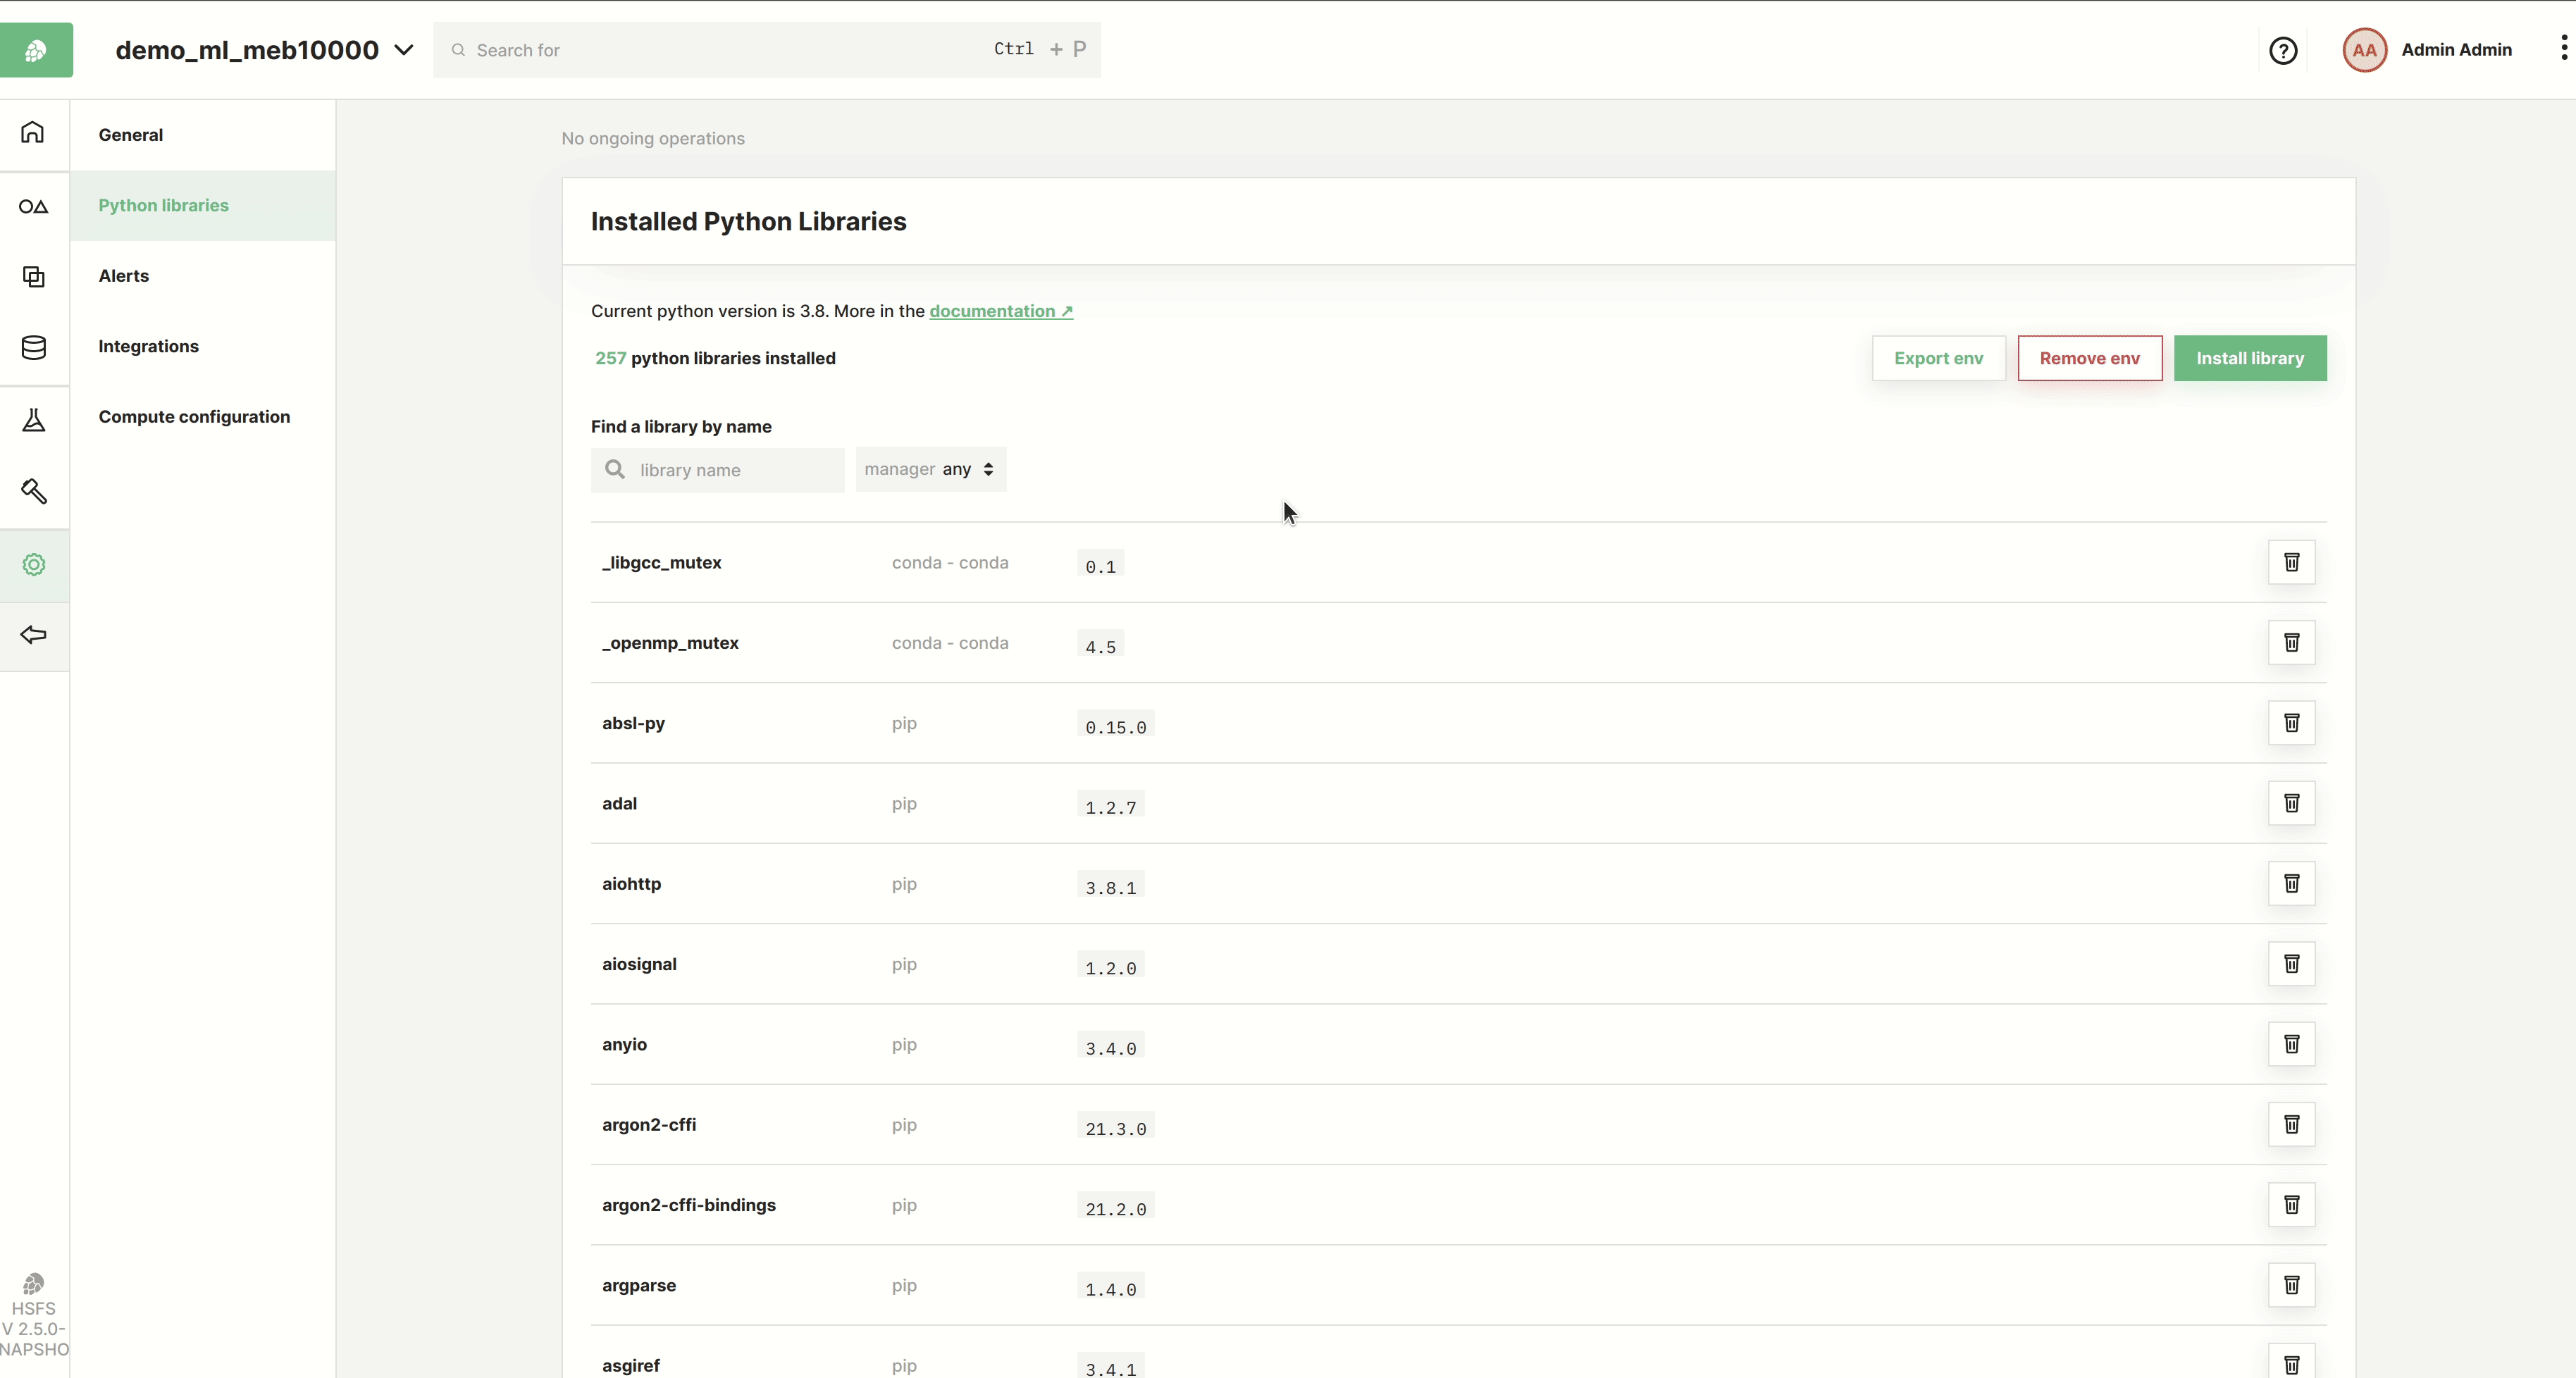Open the Integrations settings section
The height and width of the screenshot is (1378, 2576).
(x=203, y=346)
